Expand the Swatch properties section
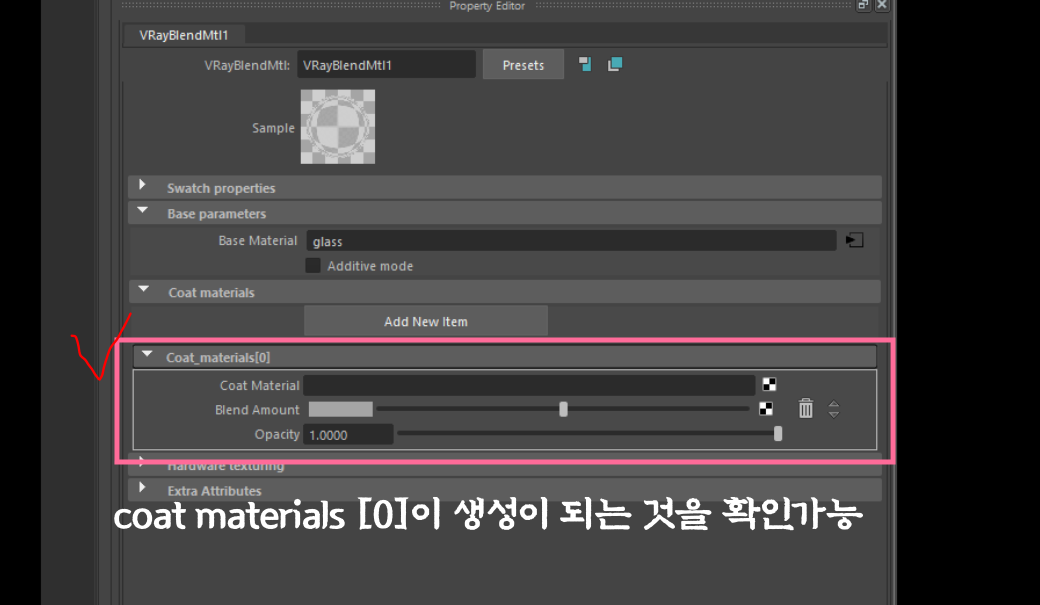 point(142,185)
